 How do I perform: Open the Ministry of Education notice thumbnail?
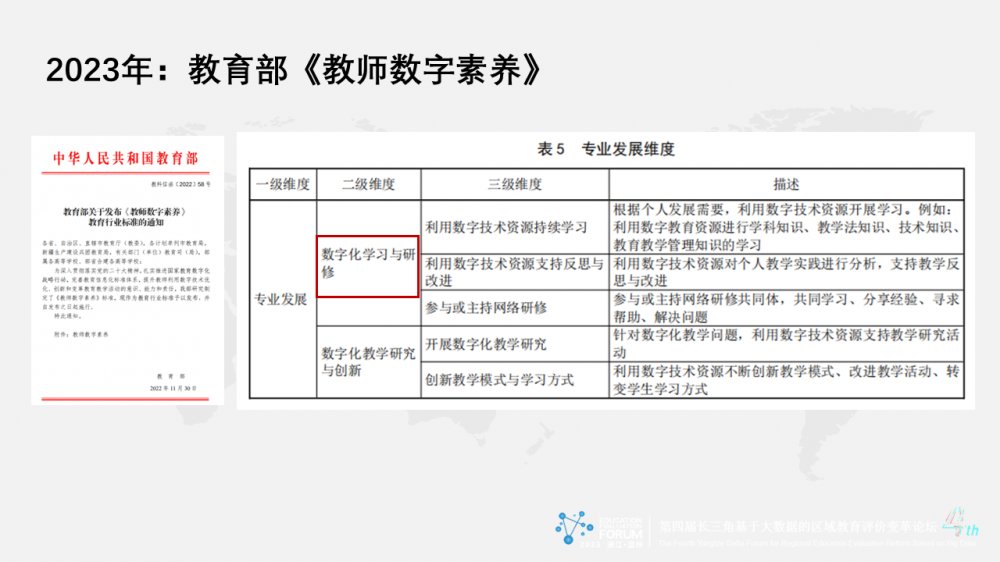[x=126, y=270]
